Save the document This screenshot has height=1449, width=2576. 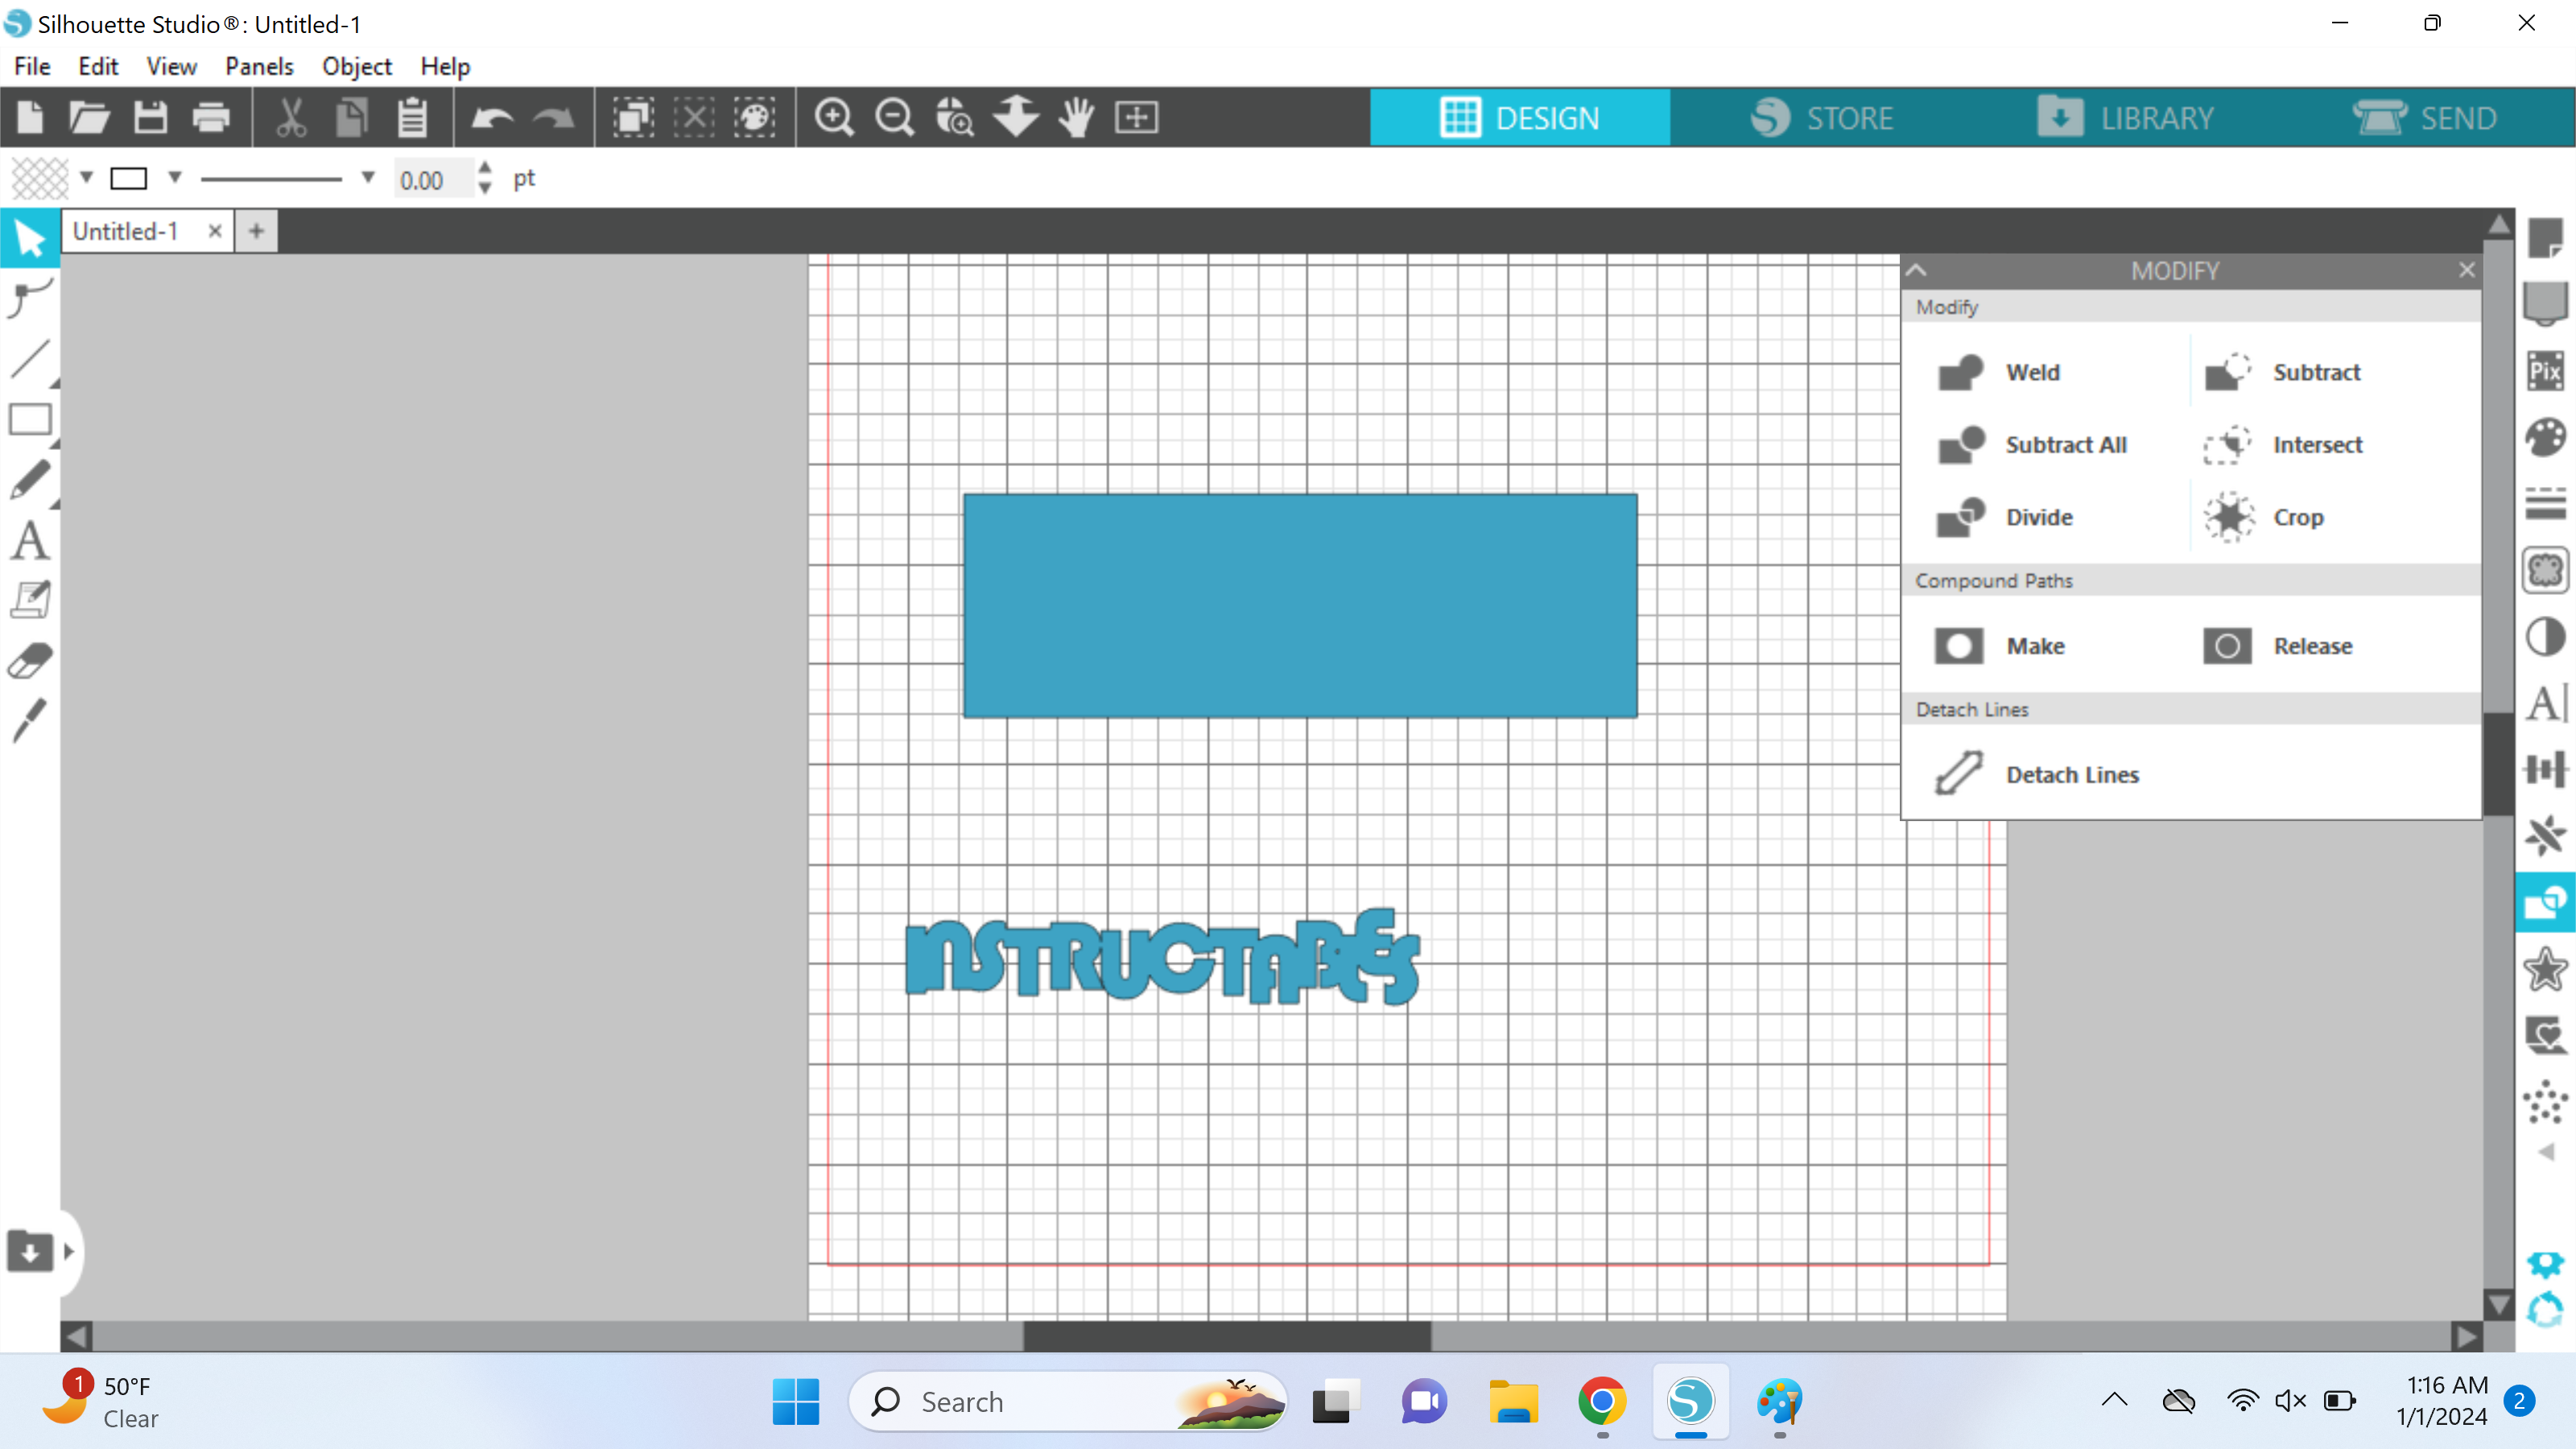pos(151,117)
